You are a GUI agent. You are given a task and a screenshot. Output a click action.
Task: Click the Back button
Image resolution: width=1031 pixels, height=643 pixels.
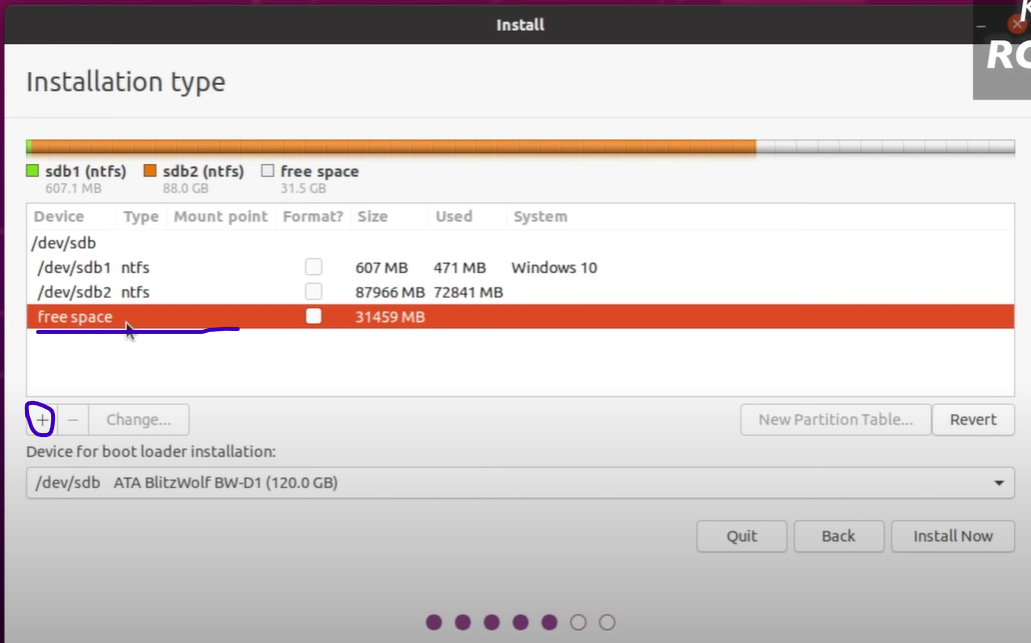click(x=838, y=536)
